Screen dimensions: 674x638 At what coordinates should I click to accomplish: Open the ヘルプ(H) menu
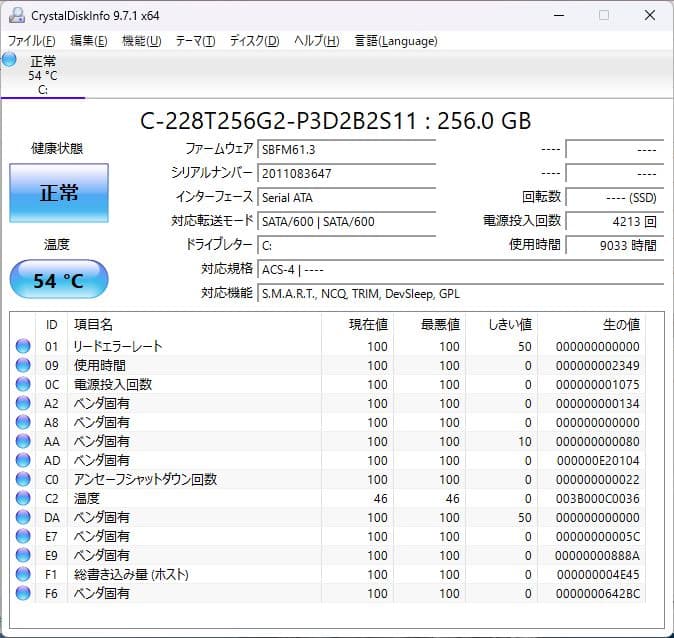(x=317, y=41)
